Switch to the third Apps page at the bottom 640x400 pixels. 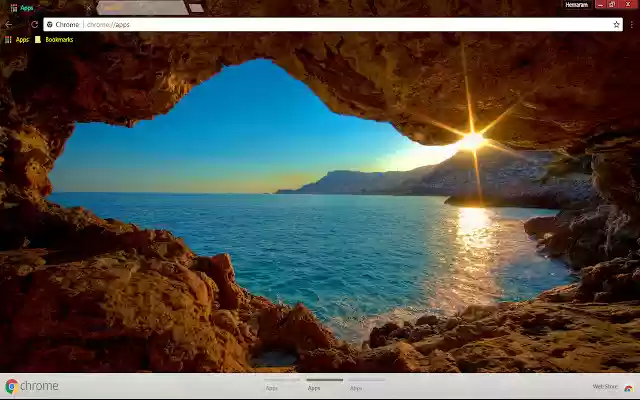(x=367, y=385)
